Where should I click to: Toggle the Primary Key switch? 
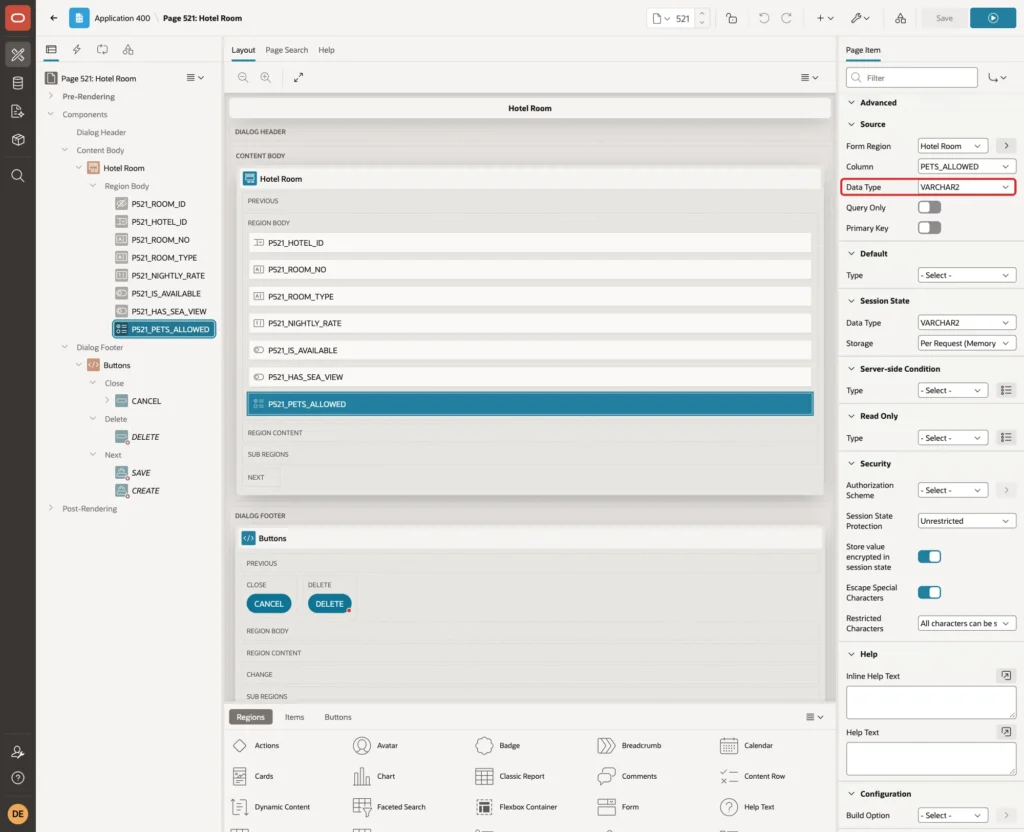tap(929, 228)
